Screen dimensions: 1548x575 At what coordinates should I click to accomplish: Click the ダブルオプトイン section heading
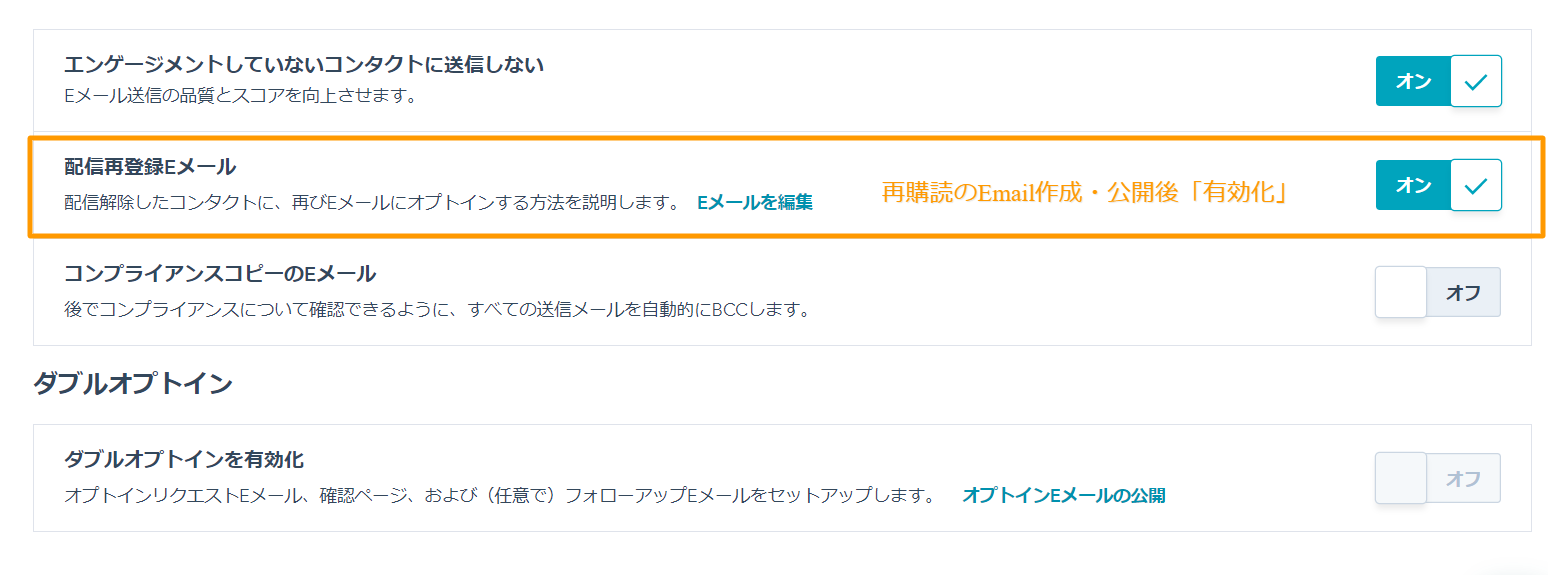(x=133, y=383)
